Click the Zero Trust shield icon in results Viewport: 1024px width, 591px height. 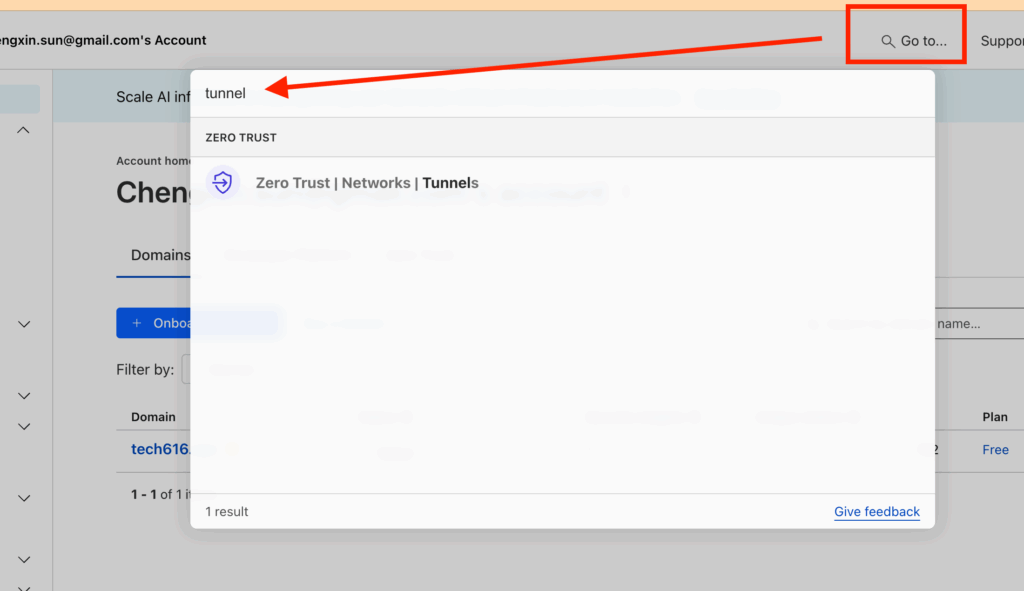pyautogui.click(x=223, y=182)
